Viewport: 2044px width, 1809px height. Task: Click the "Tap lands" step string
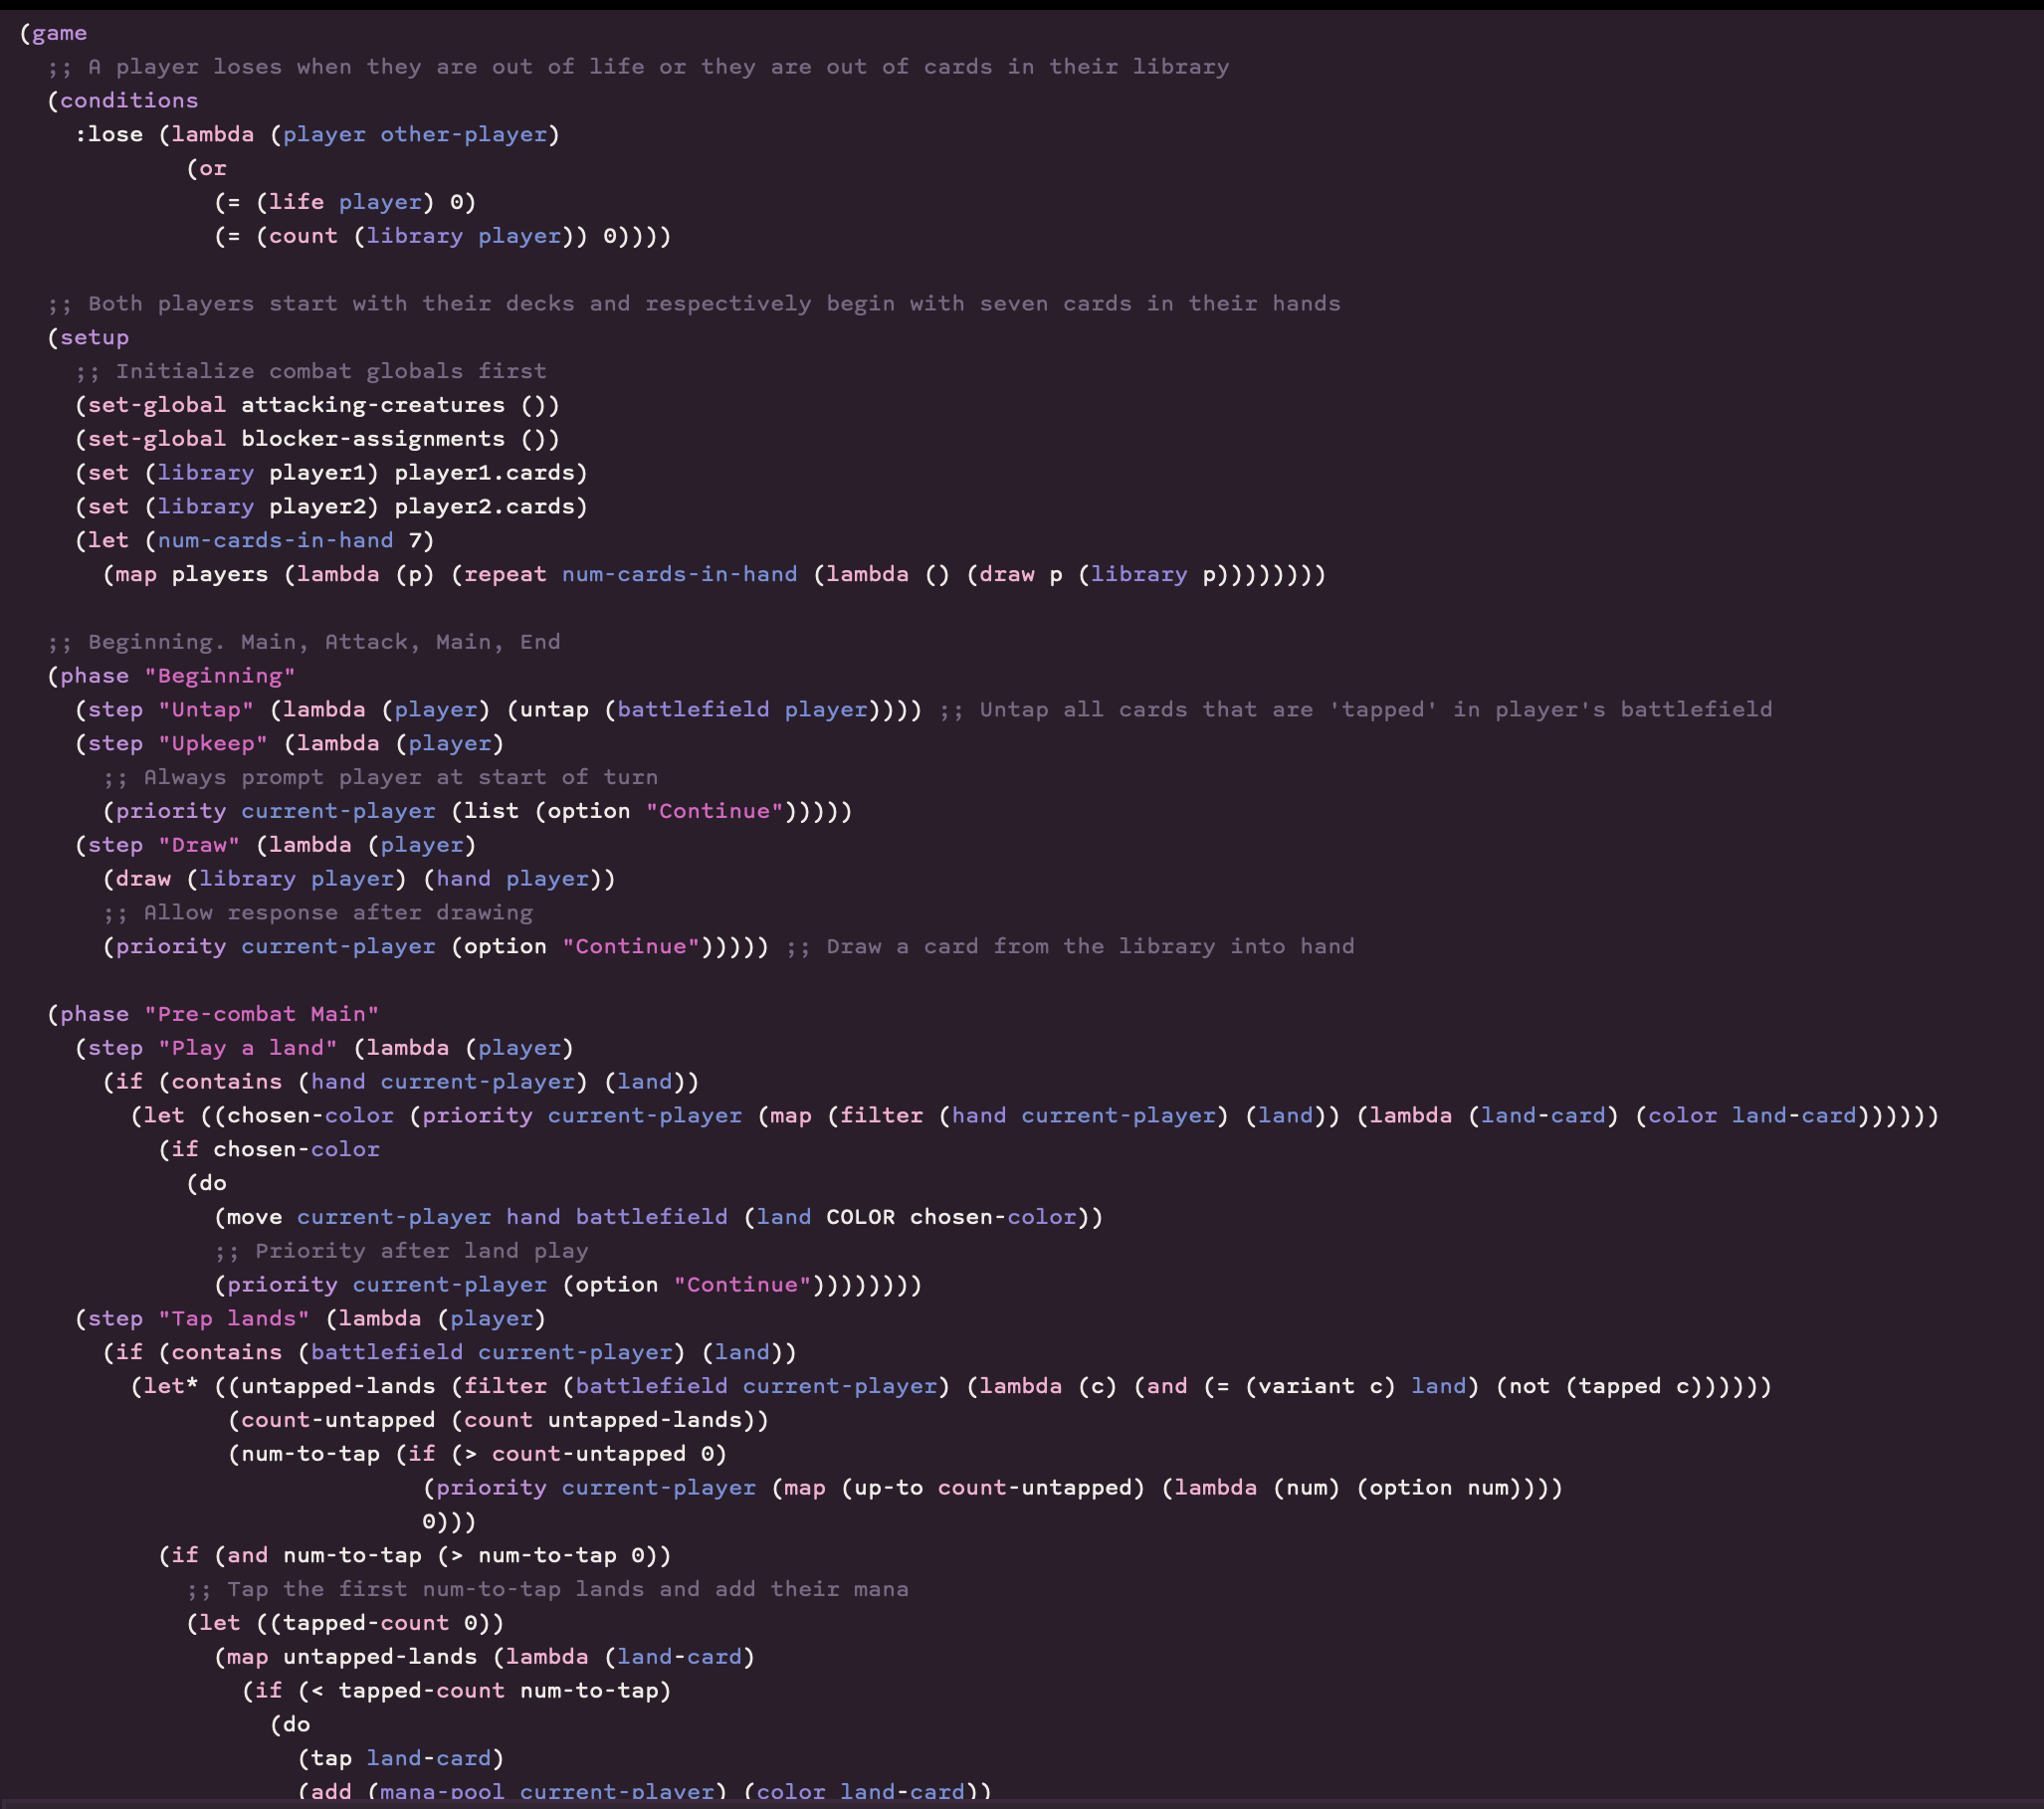[234, 1319]
